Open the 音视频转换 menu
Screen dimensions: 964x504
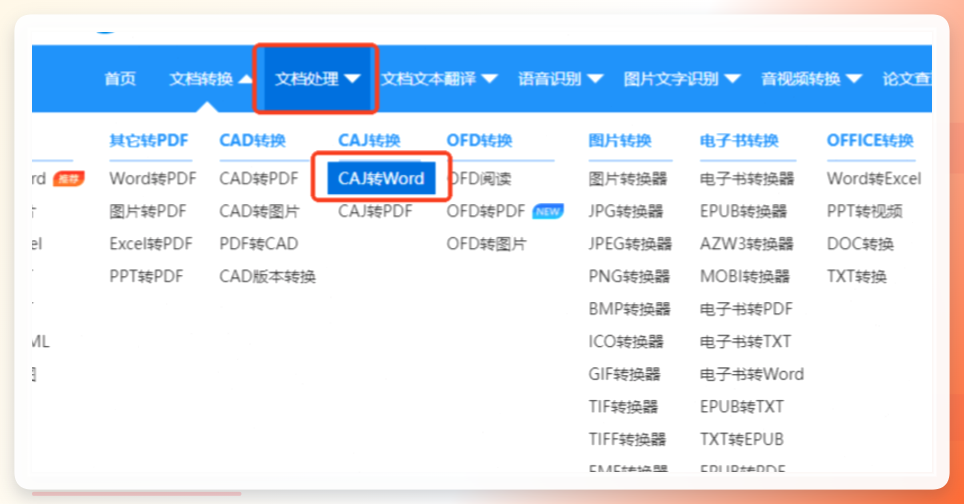pos(800,79)
